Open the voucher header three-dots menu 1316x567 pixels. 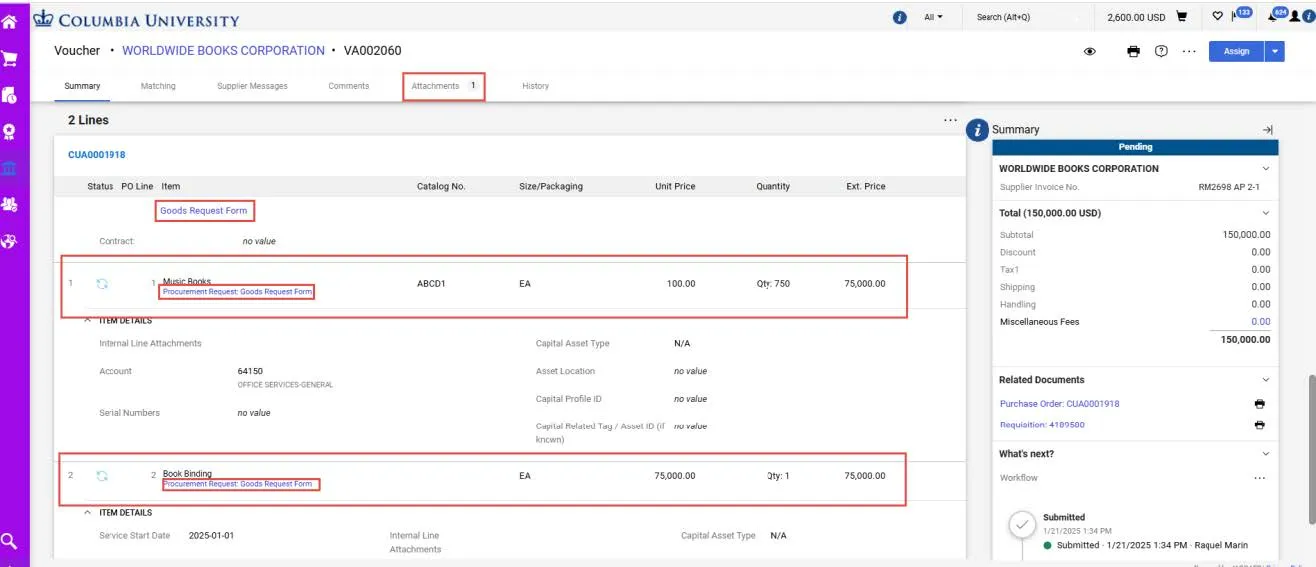click(1189, 51)
